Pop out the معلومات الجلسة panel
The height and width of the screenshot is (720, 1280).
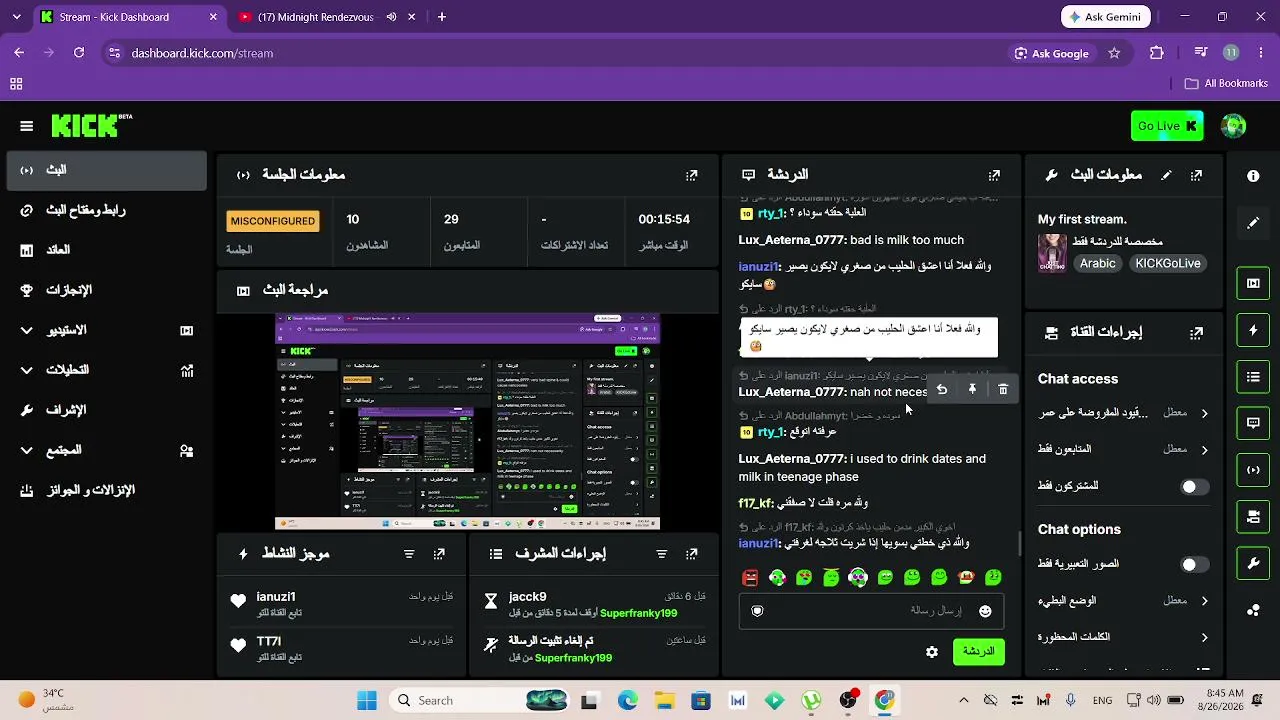692,175
